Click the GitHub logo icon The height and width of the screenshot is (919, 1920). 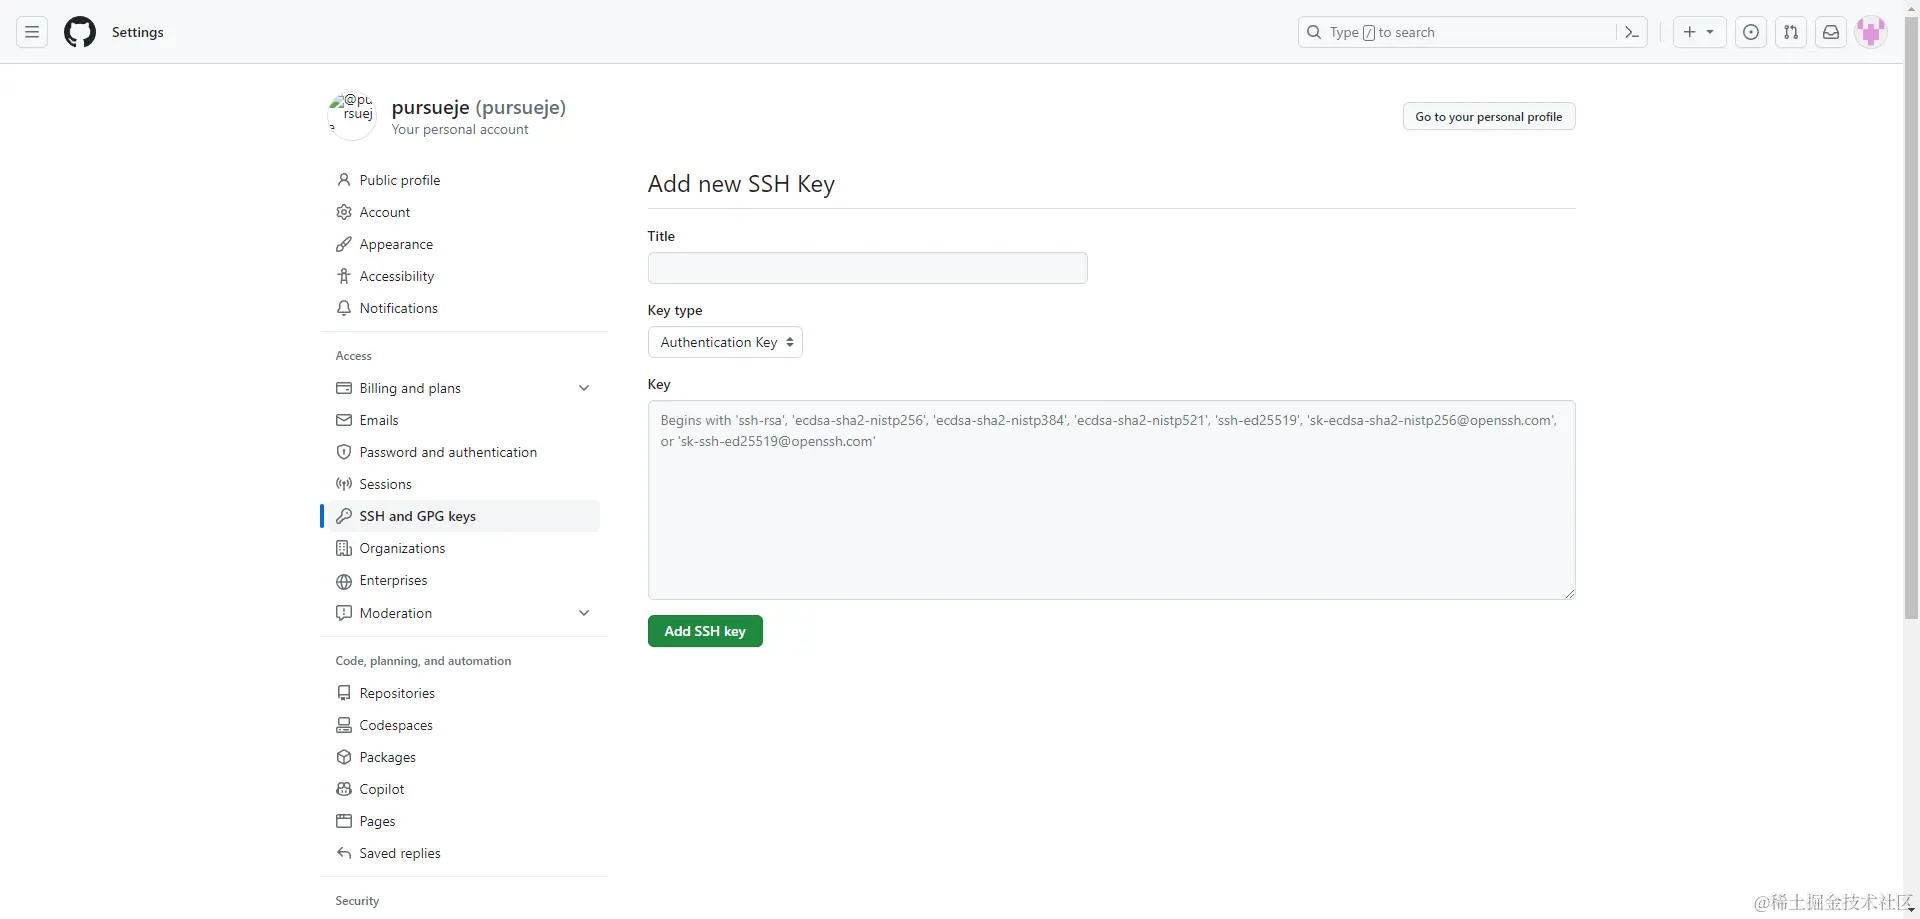[79, 32]
